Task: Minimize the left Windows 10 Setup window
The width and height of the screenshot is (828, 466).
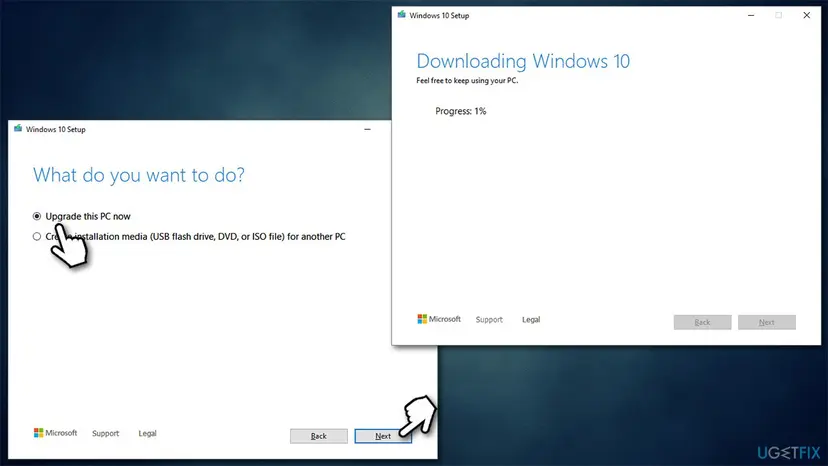Action: [367, 129]
